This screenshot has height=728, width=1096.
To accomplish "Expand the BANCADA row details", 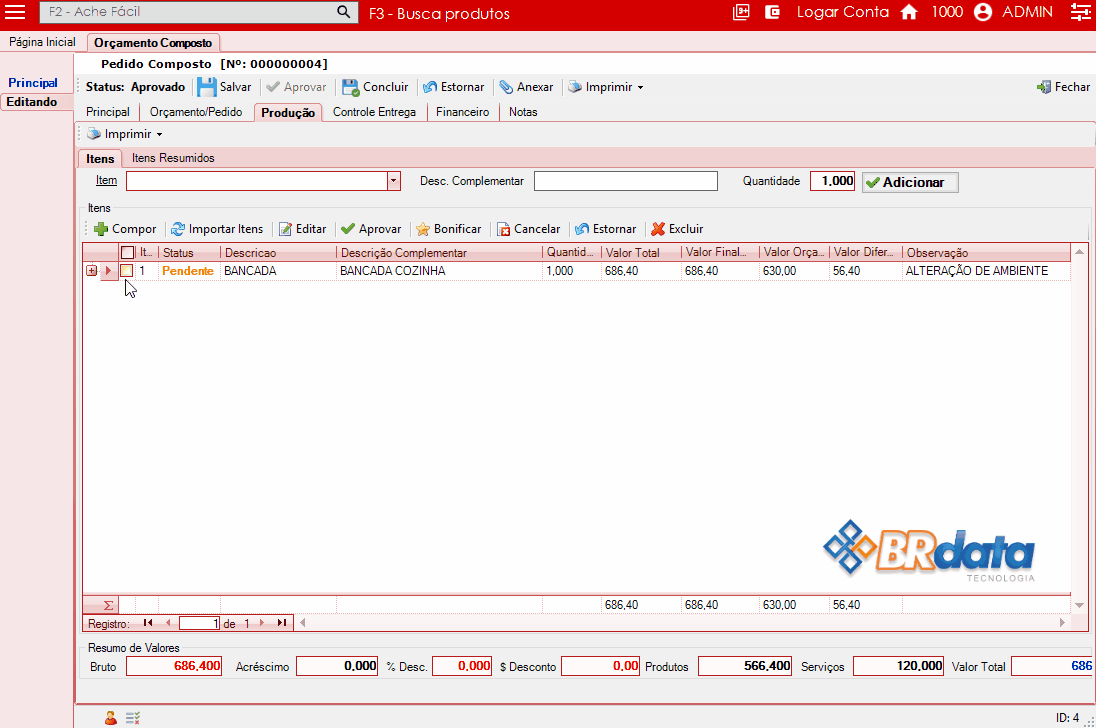I will pyautogui.click(x=92, y=271).
